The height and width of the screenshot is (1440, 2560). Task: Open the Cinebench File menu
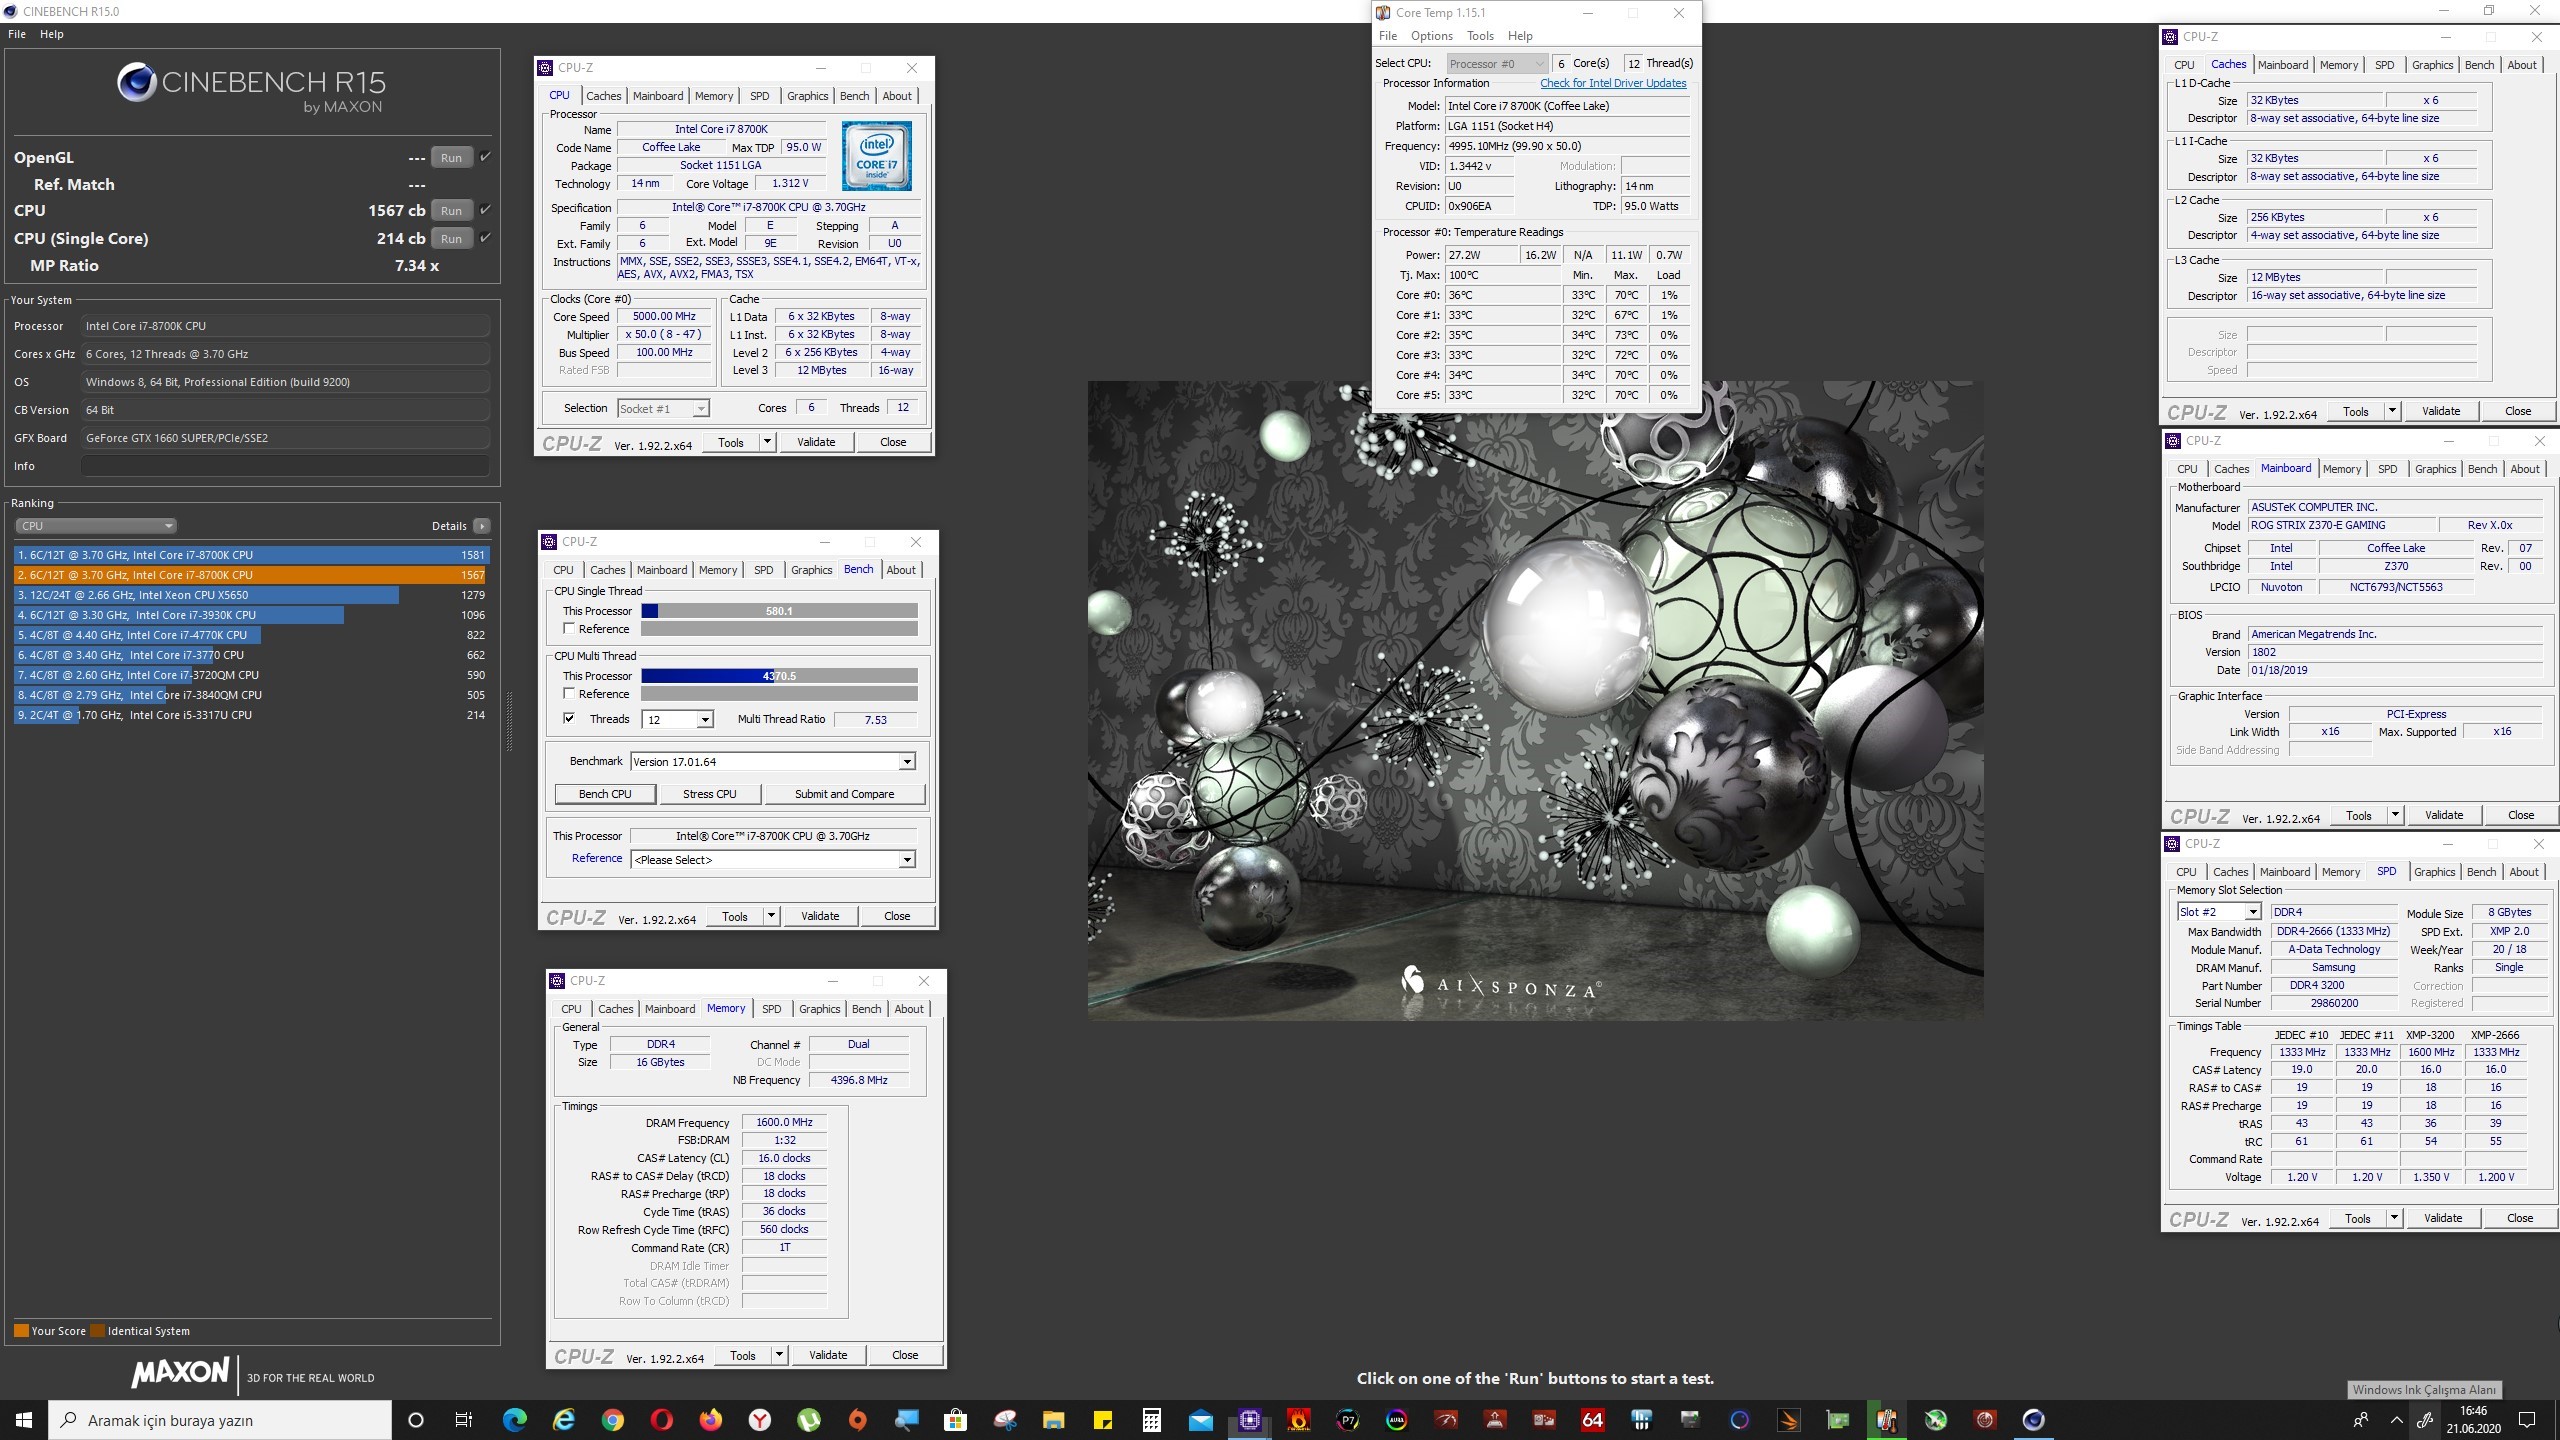(x=17, y=34)
